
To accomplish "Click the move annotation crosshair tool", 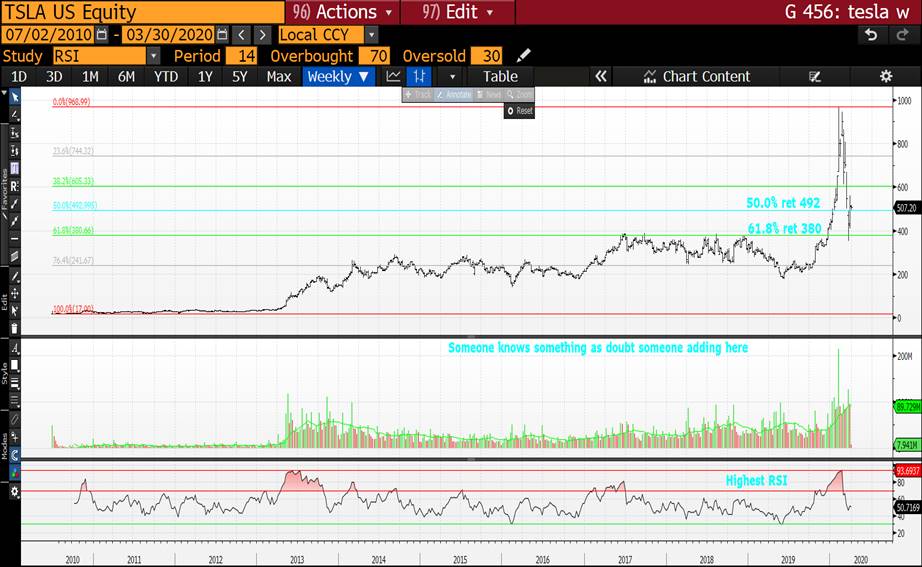I will 15,293.
